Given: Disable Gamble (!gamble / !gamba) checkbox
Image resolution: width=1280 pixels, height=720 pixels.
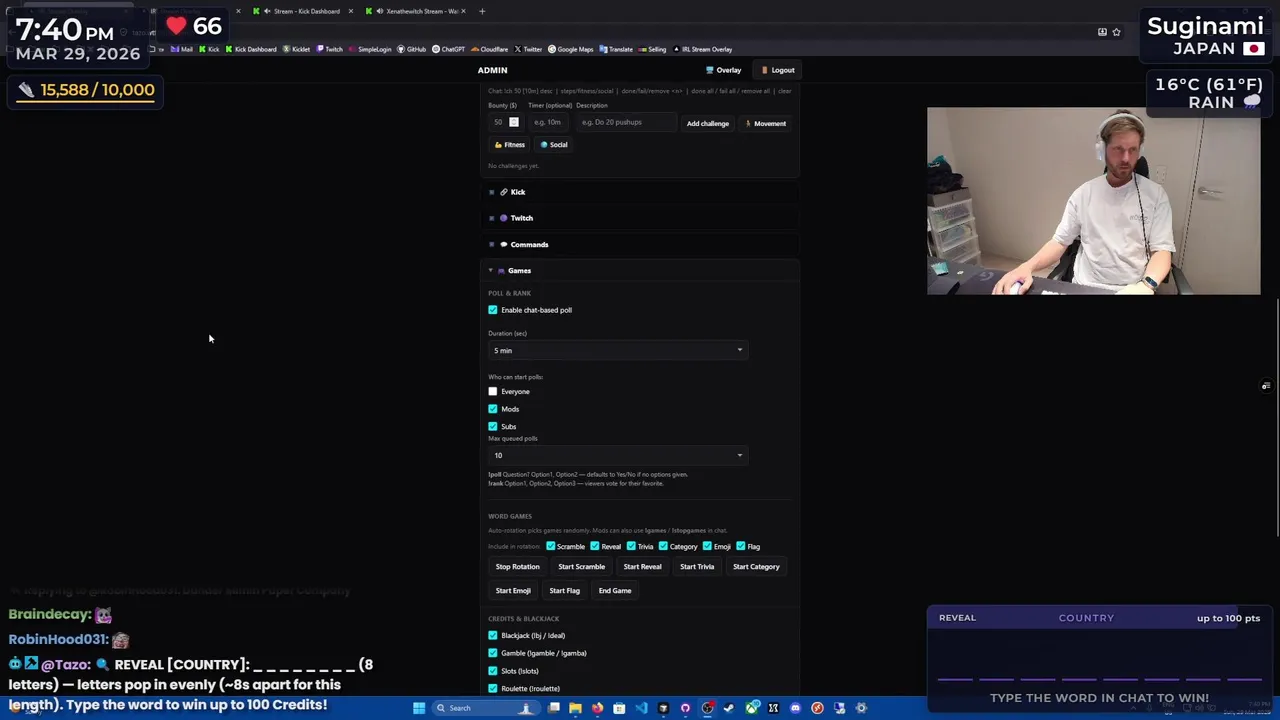Looking at the screenshot, I should (493, 653).
